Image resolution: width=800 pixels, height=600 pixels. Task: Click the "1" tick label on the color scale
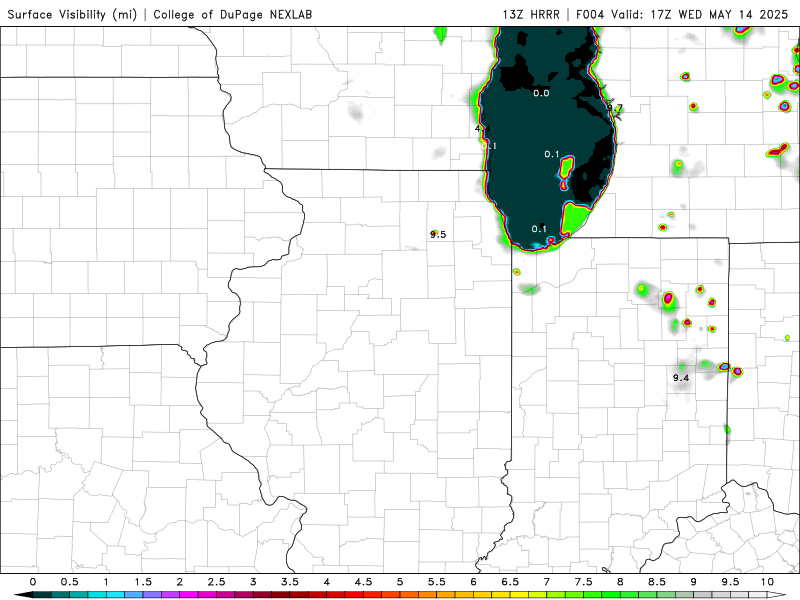coord(106,582)
